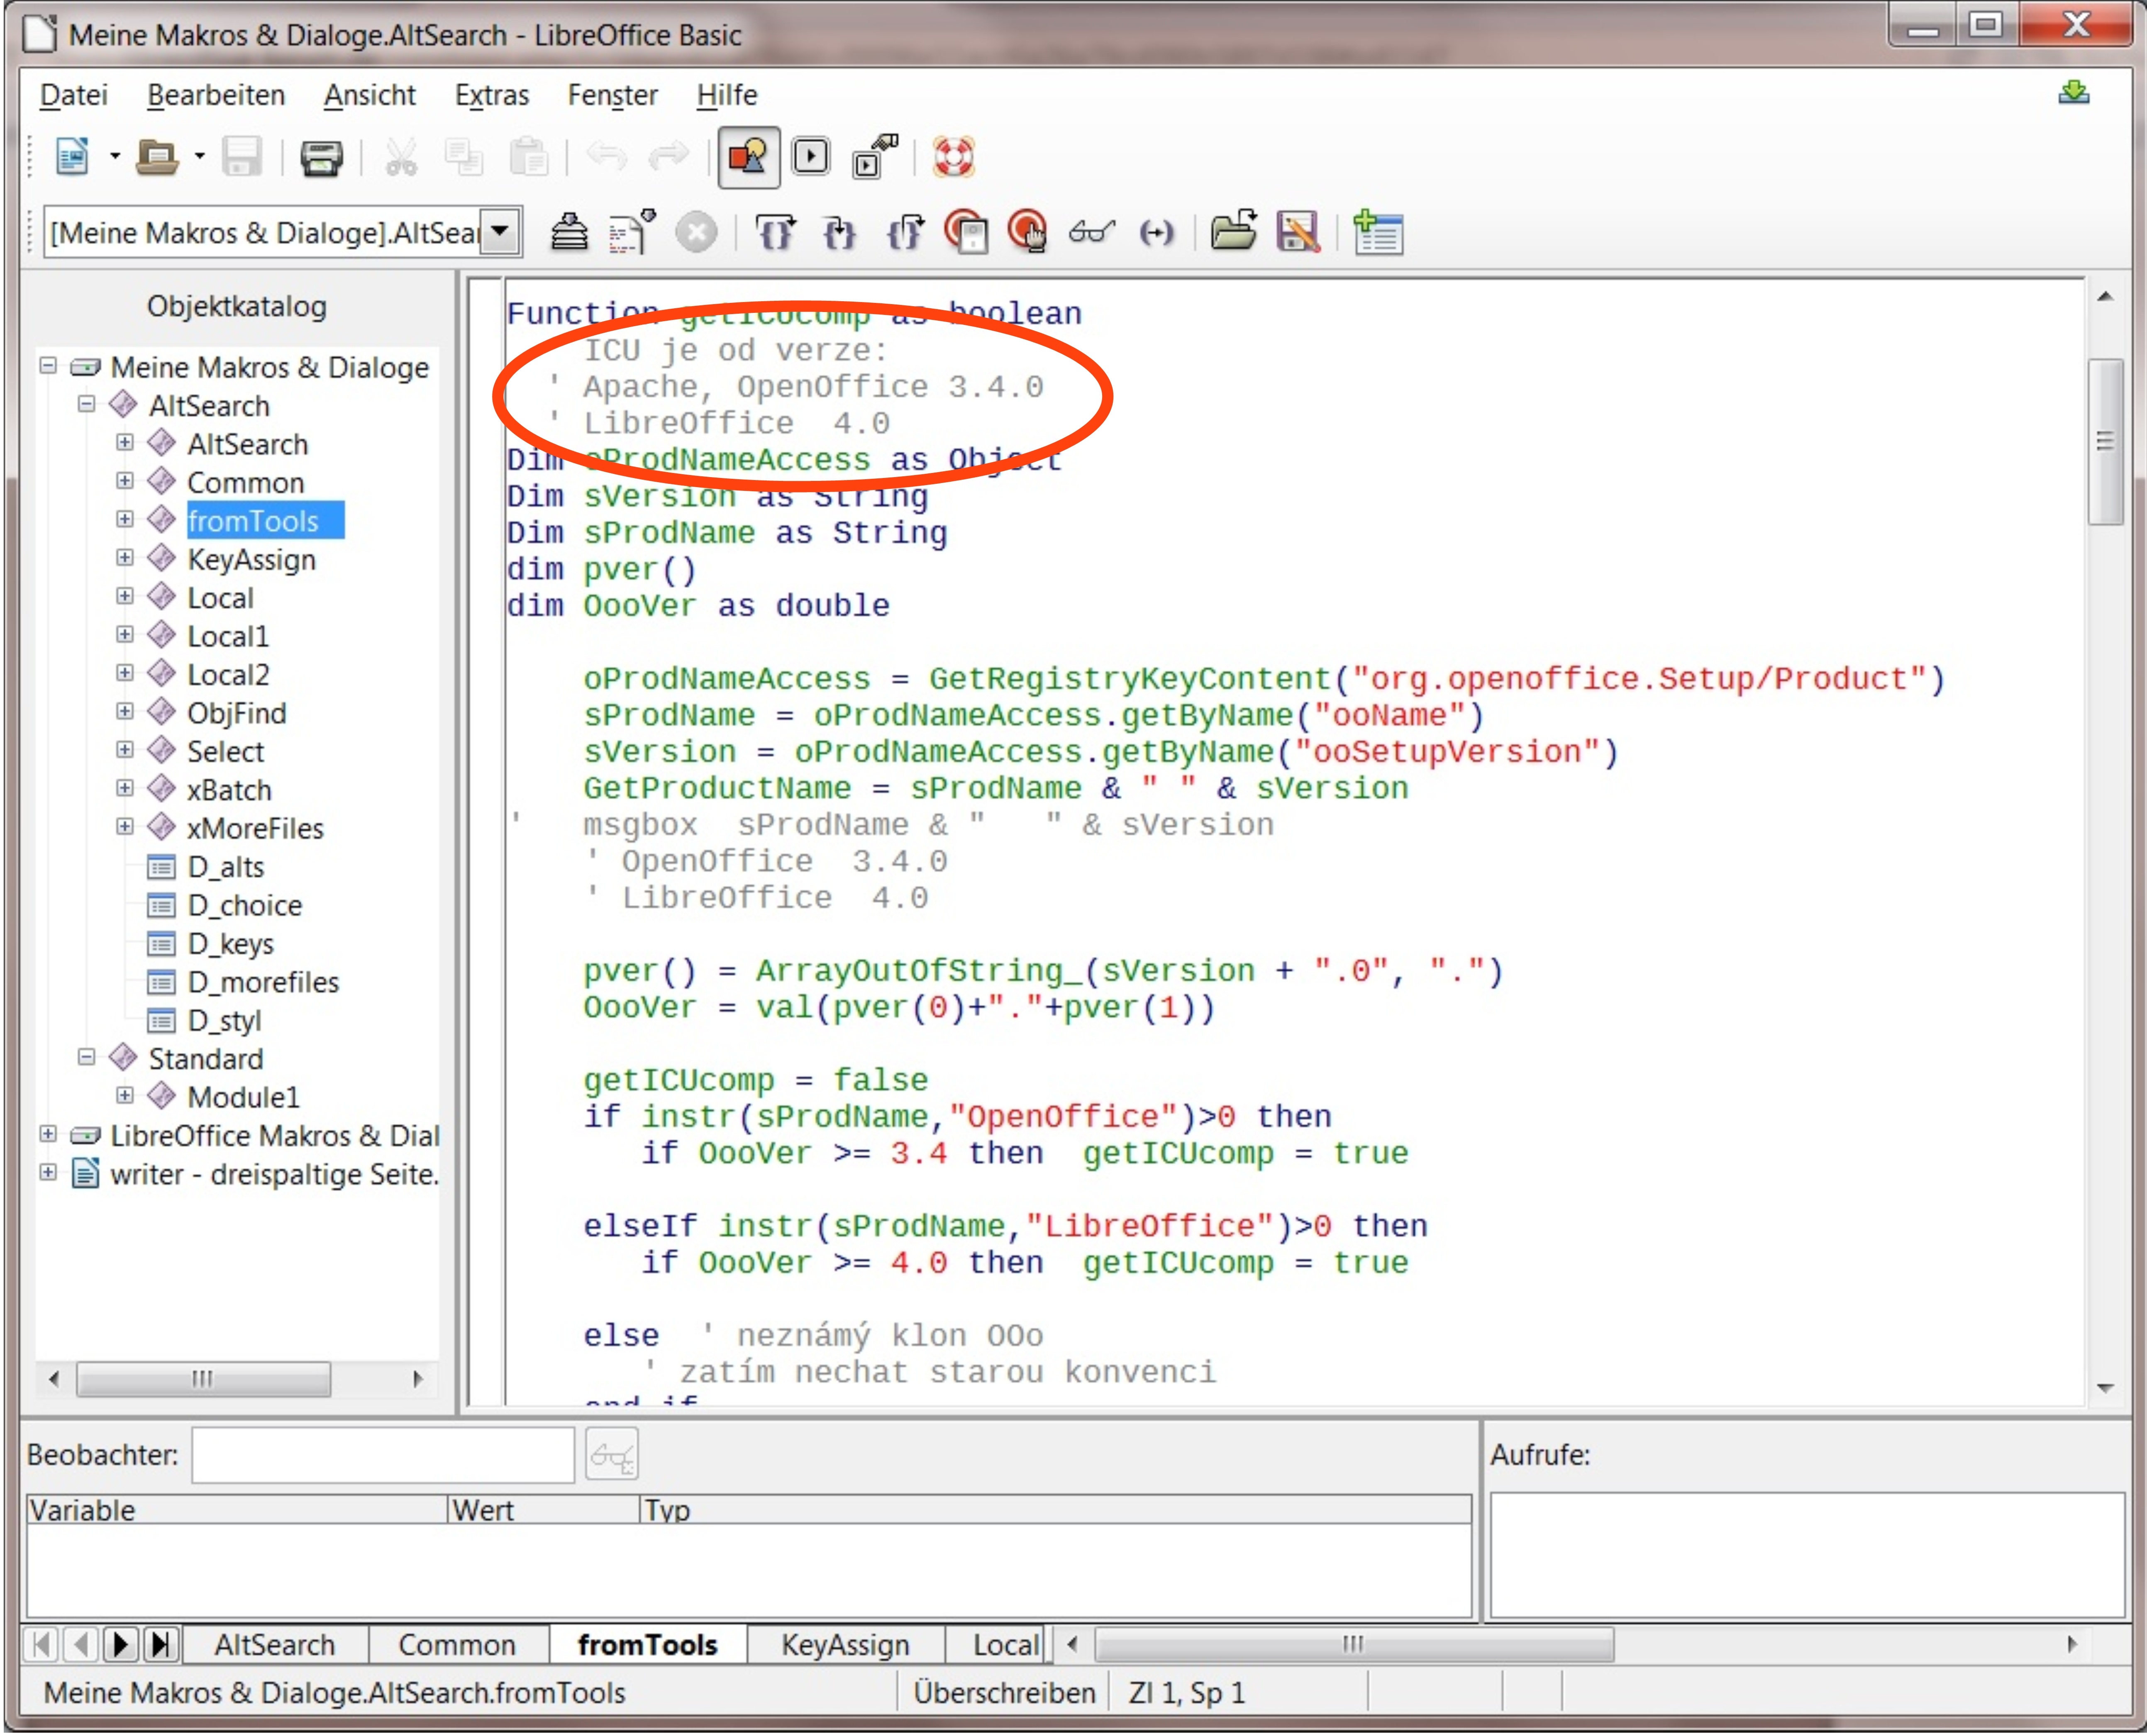Open the Extras menu
The image size is (2147, 1736).
[492, 95]
